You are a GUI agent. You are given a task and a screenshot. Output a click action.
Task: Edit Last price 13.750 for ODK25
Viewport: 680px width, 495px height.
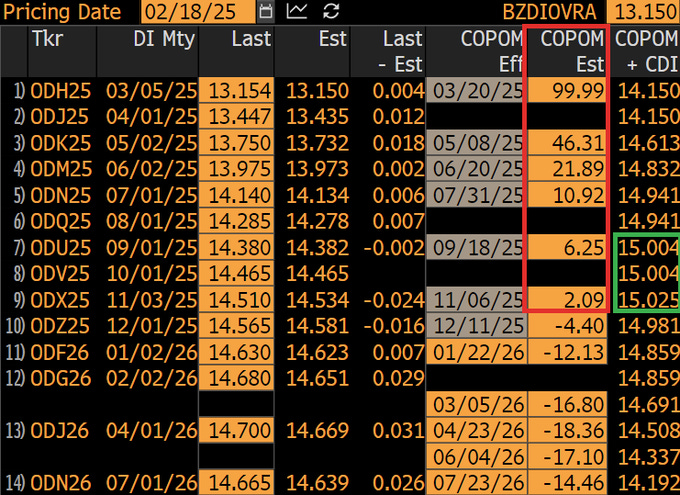point(236,143)
